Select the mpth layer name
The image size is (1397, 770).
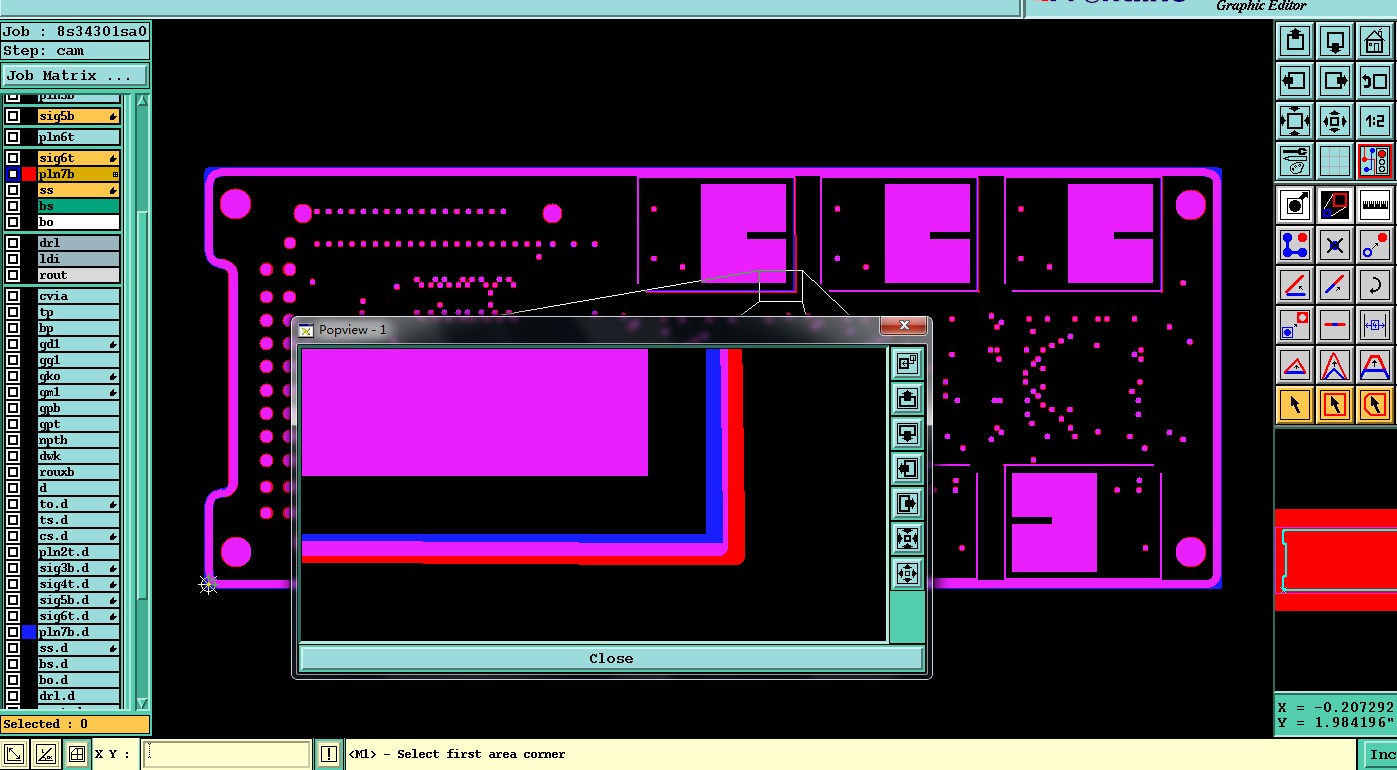79,440
